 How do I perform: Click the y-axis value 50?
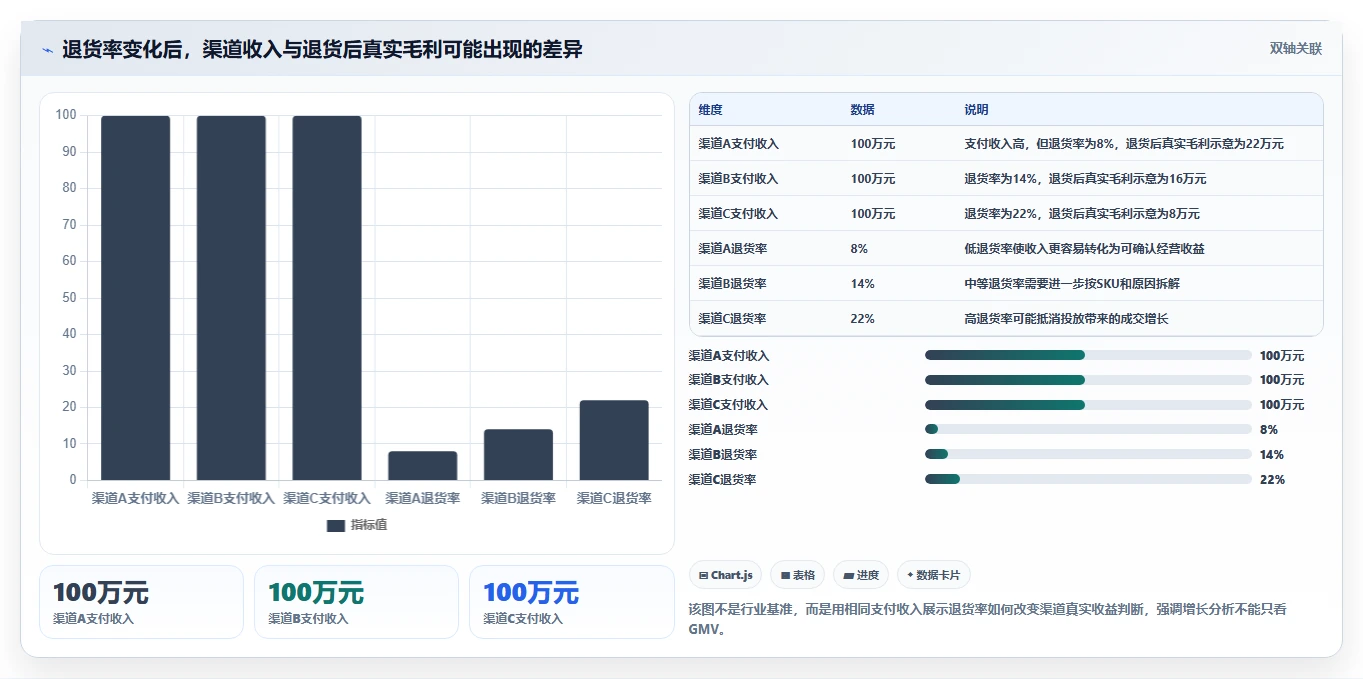(x=69, y=298)
